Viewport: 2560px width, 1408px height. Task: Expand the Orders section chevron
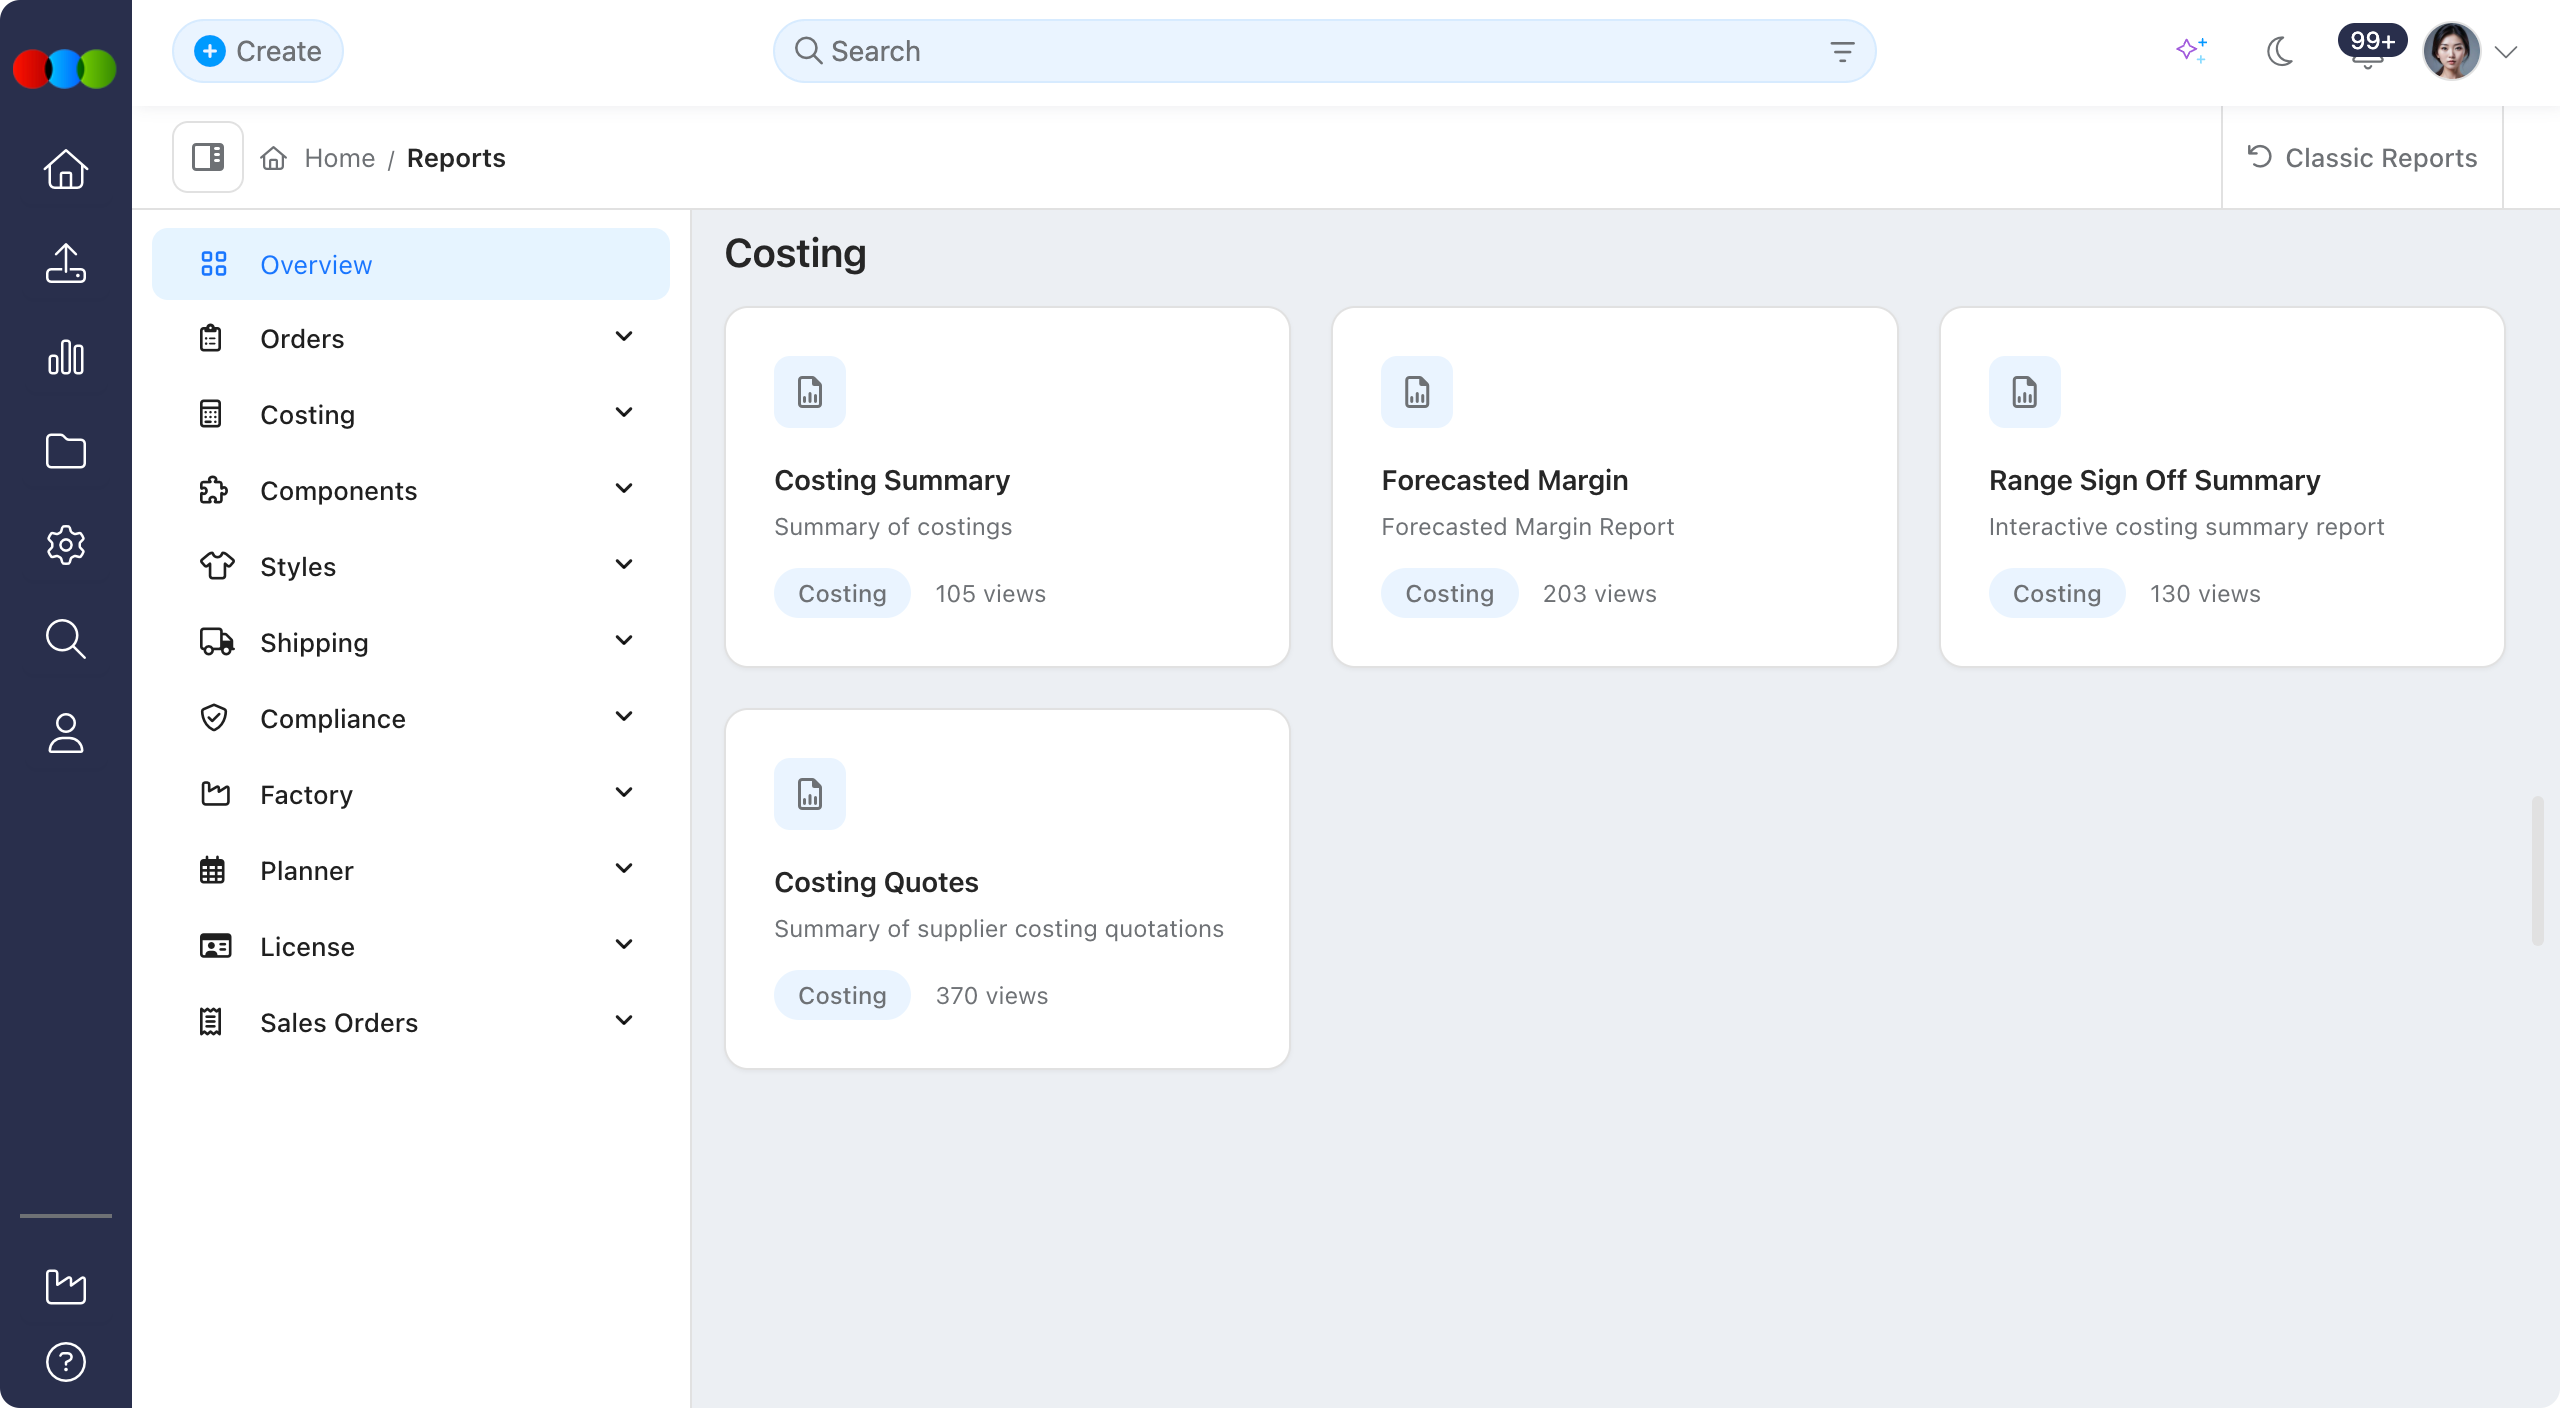(x=624, y=337)
